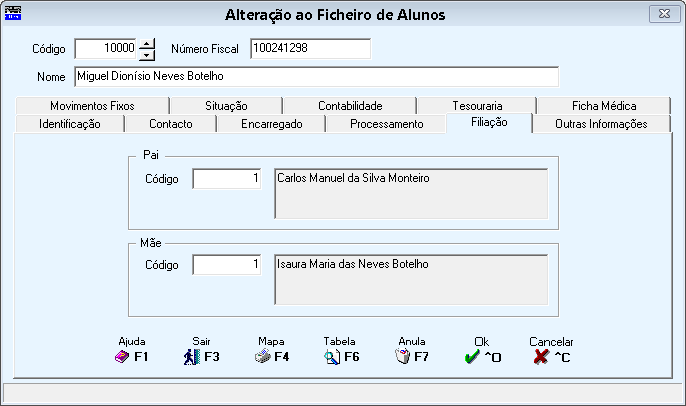The width and height of the screenshot is (686, 406).
Task: Open the Contacto tab
Action: point(170,124)
